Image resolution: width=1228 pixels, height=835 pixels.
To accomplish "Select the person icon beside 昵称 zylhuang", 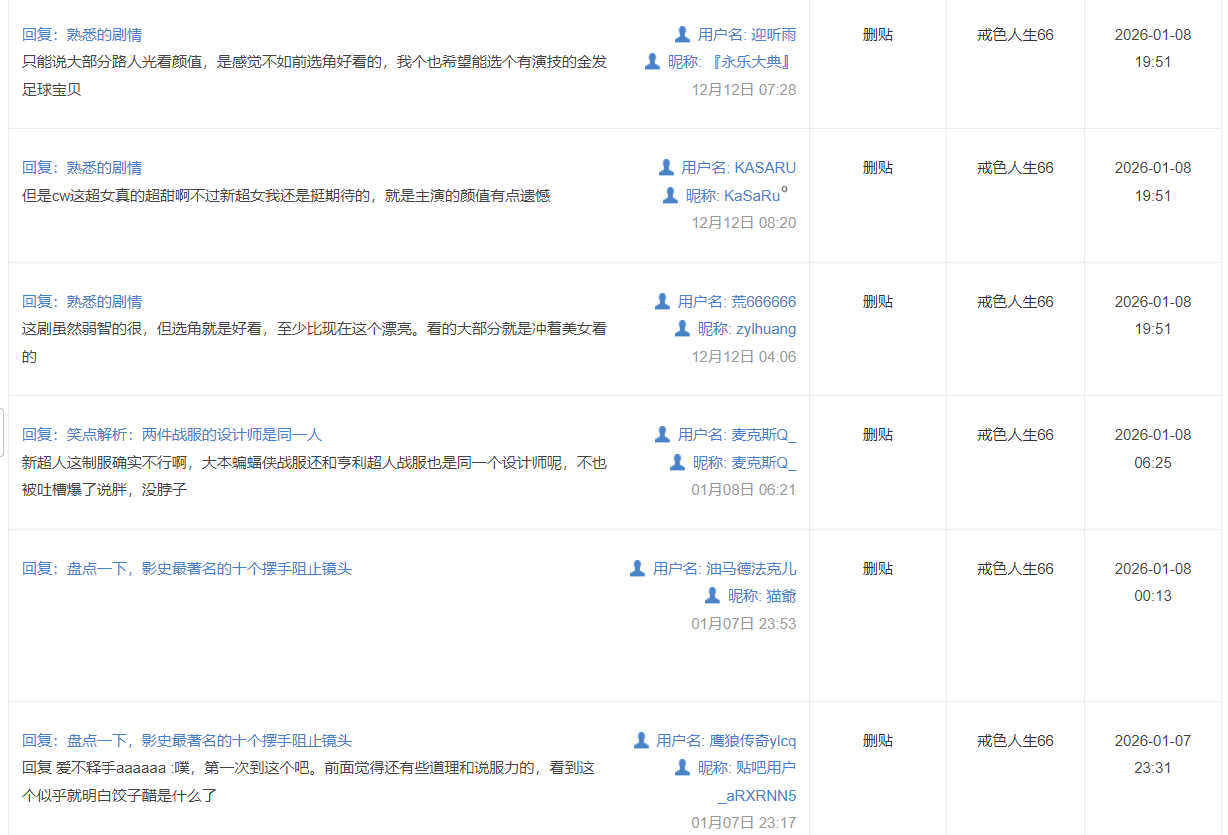I will (682, 328).
